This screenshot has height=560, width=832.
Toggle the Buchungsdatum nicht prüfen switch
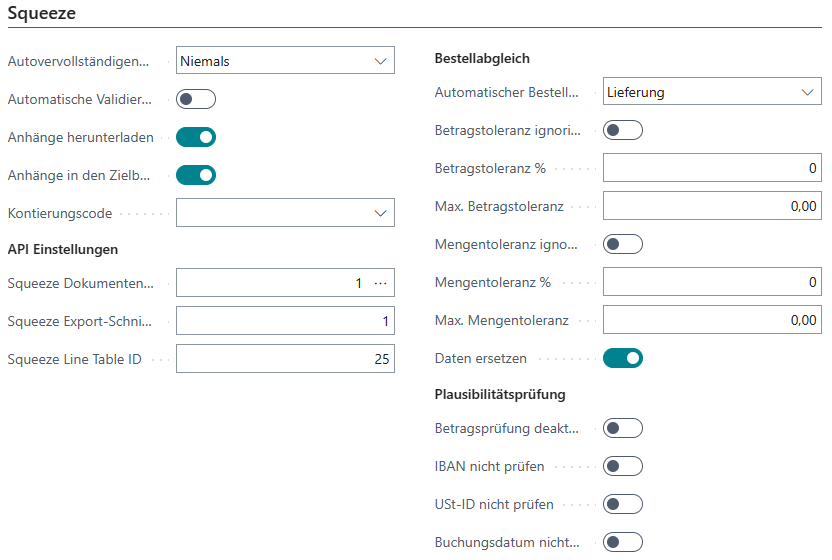[x=623, y=542]
